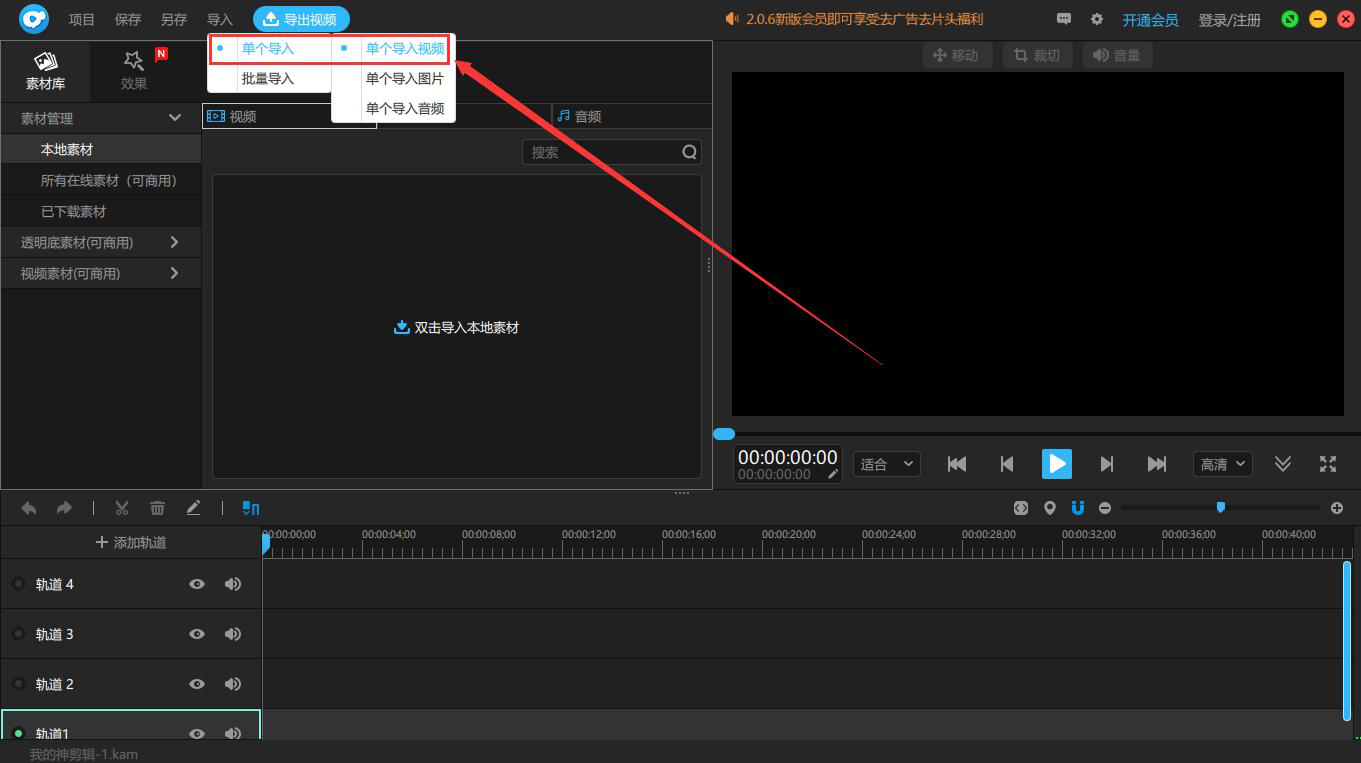Open the 导入 import menu
Viewport: 1361px width, 763px height.
pos(220,19)
